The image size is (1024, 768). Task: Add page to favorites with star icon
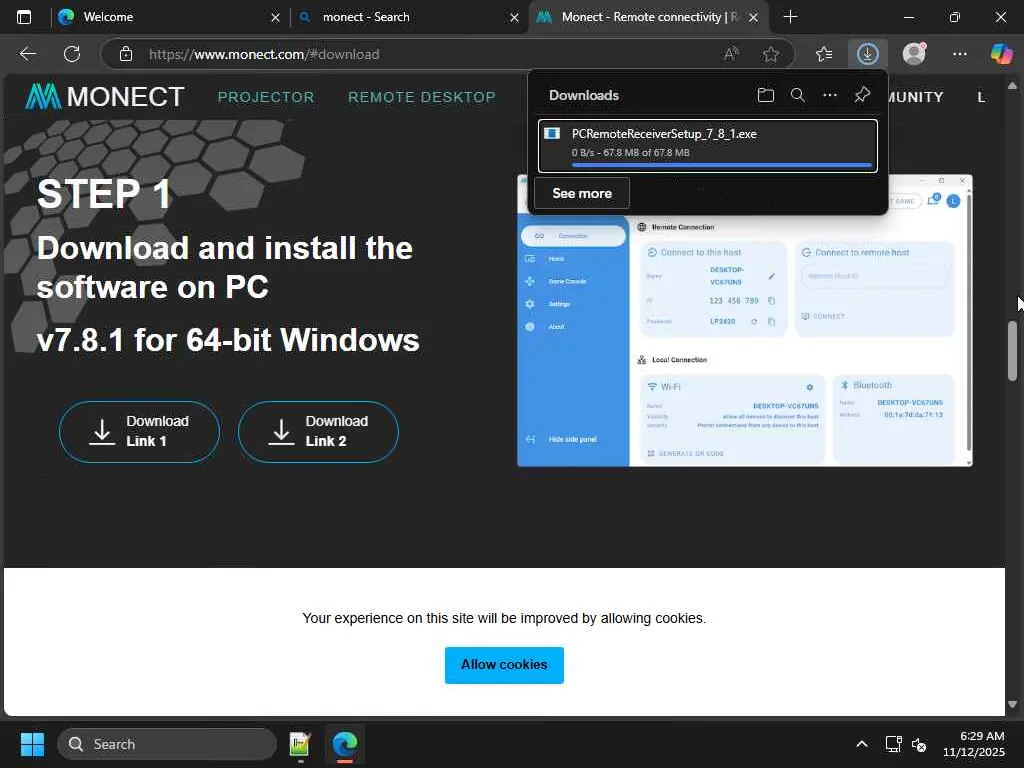(x=771, y=54)
